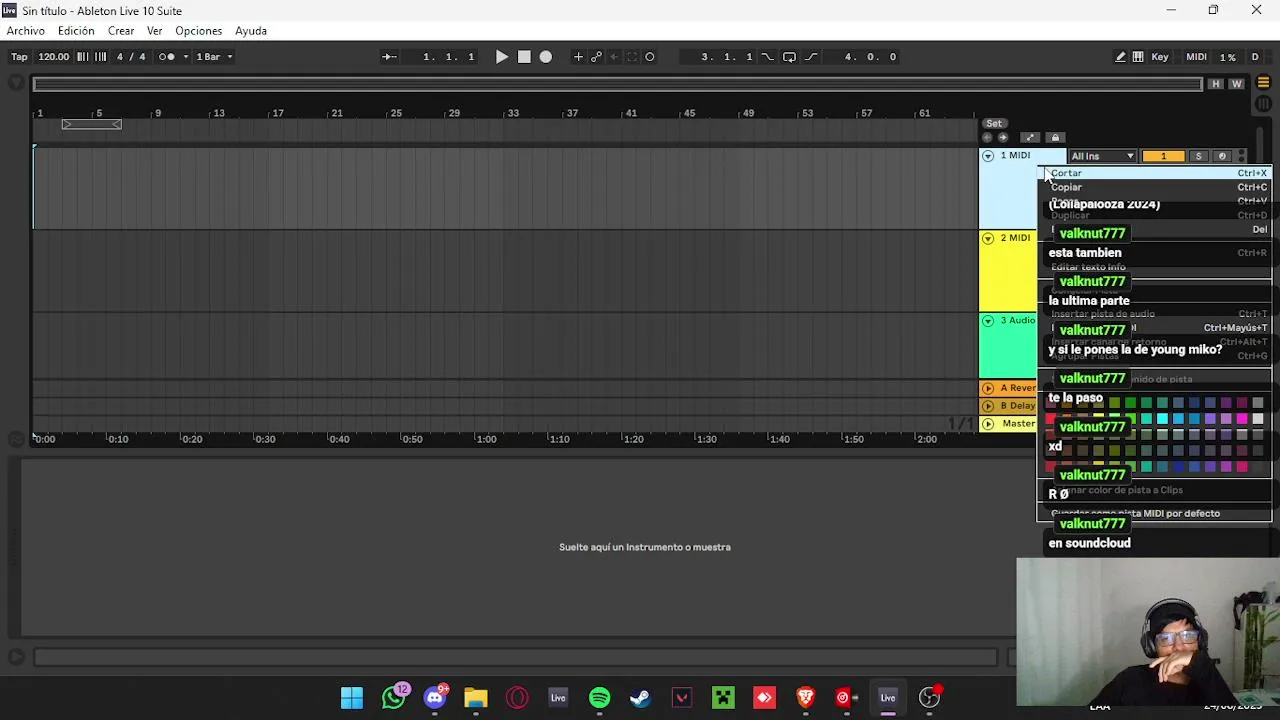Toggle the lock envelopes icon

[x=1055, y=138]
